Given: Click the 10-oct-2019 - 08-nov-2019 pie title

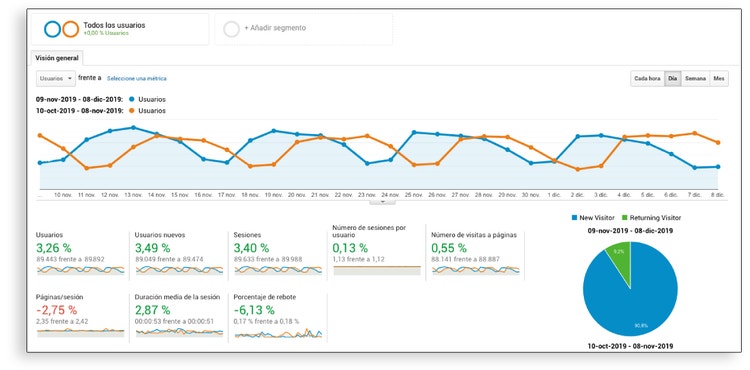Looking at the screenshot, I should (630, 346).
